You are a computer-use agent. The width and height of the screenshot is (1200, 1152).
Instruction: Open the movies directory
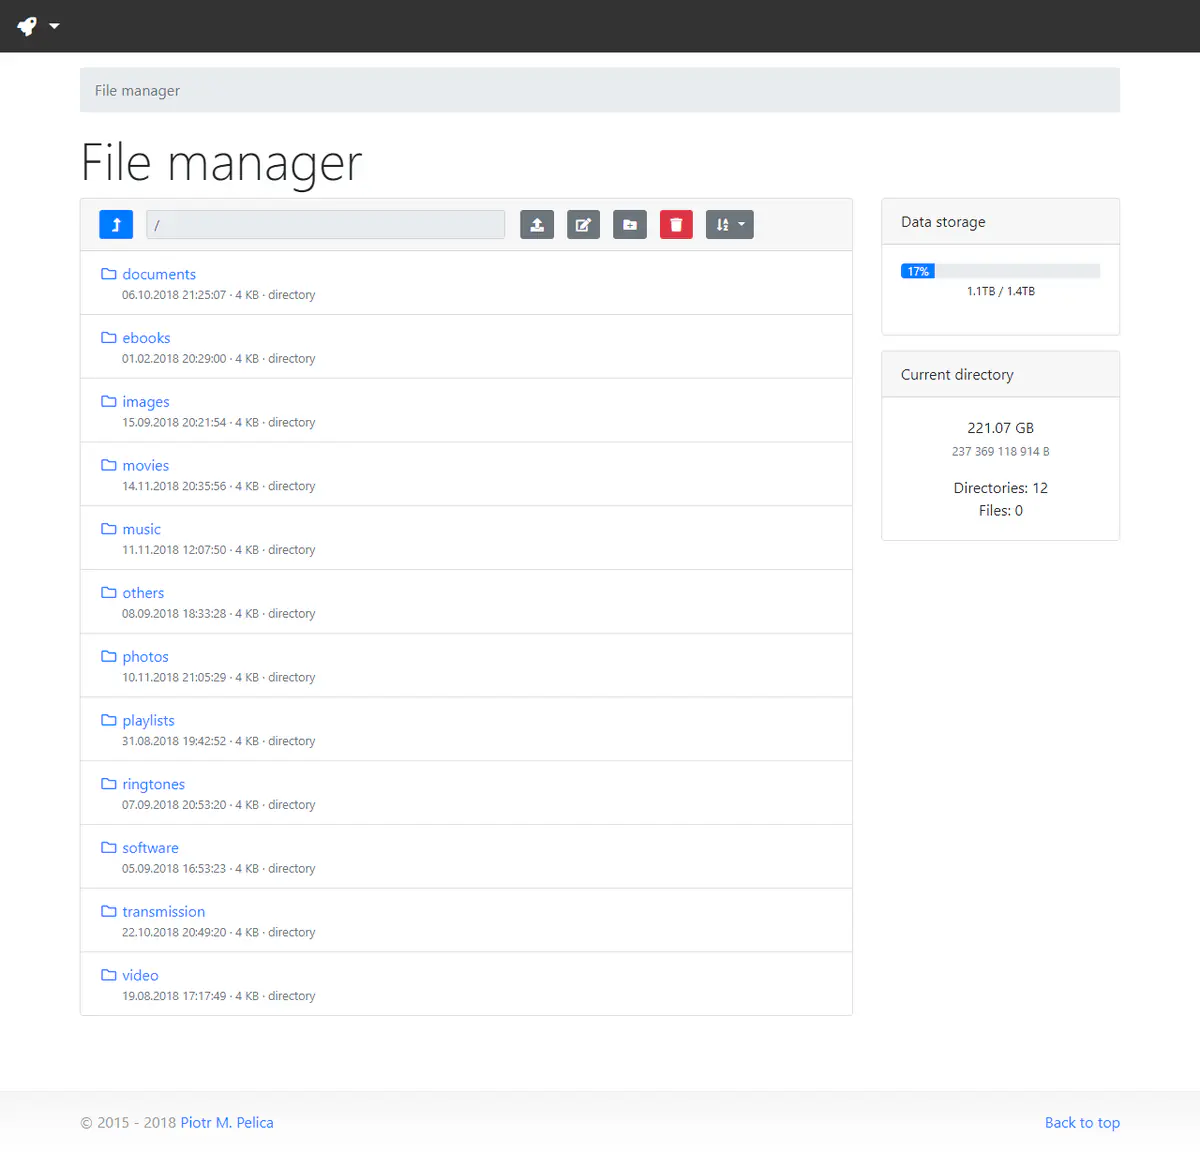pos(145,466)
